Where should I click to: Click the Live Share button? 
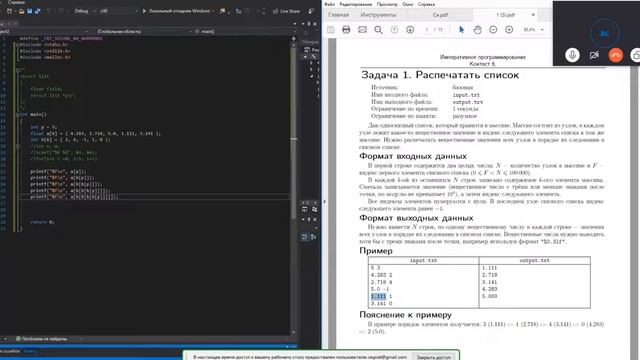click(x=286, y=11)
